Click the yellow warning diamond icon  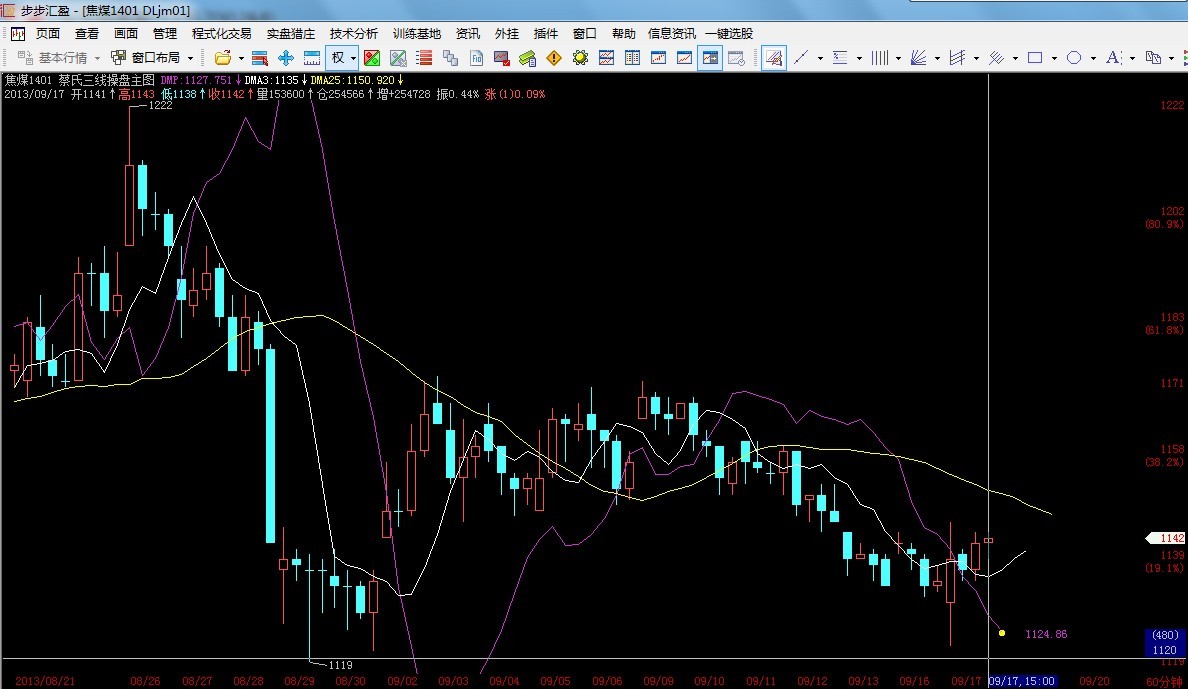[x=554, y=58]
